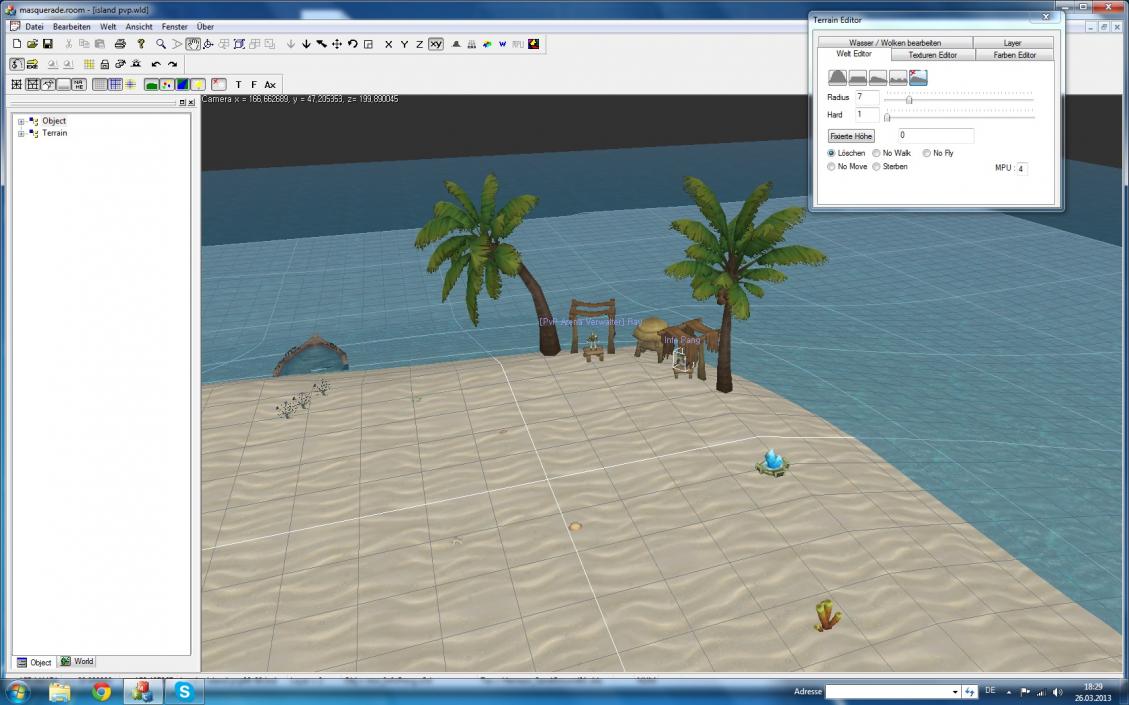Click the MPU input field
1129x705 pixels.
(1021, 169)
